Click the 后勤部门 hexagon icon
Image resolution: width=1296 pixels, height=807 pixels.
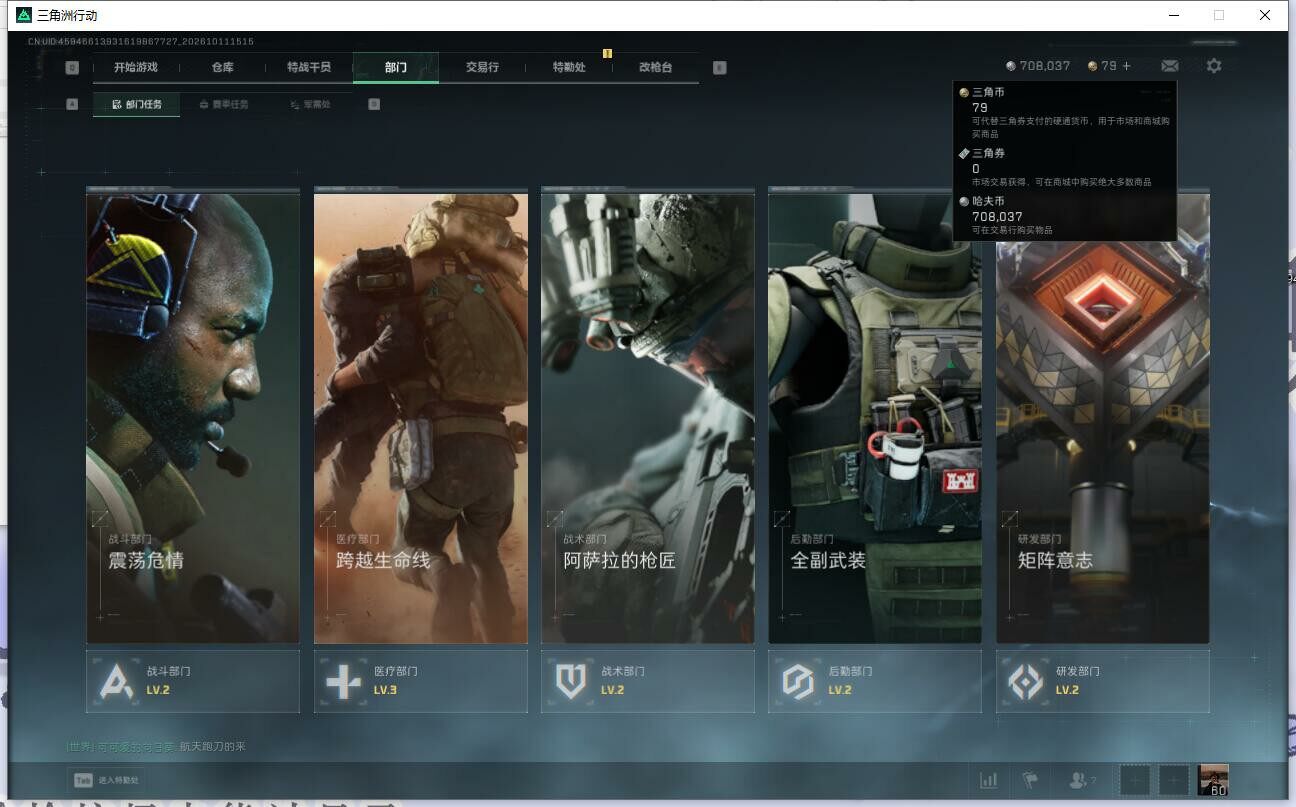coord(798,681)
